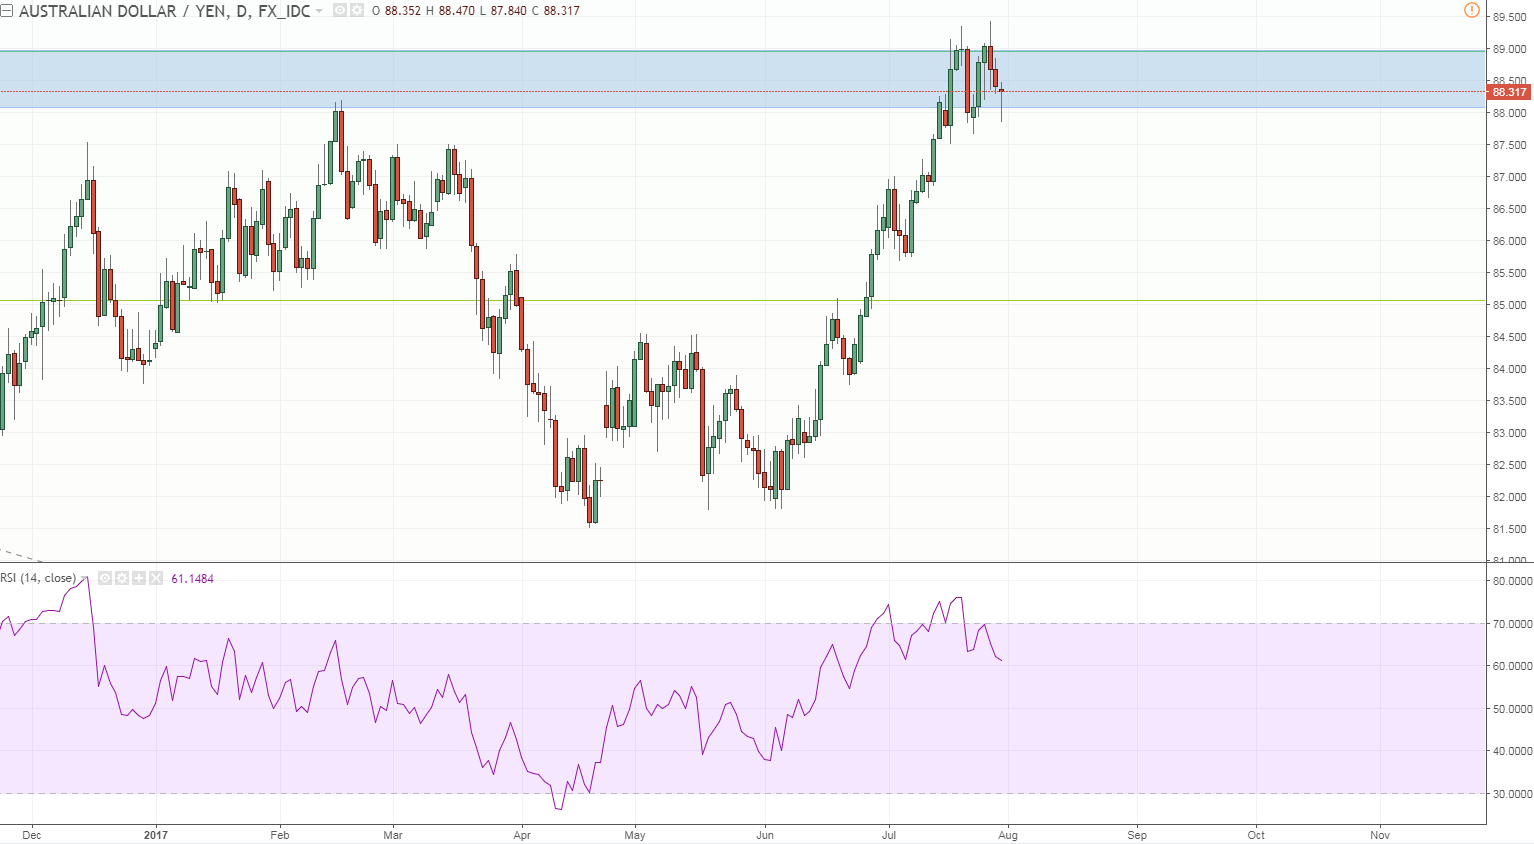1534x844 pixels.
Task: Toggle visibility eye for AUD/YEN series
Action: pyautogui.click(x=340, y=11)
